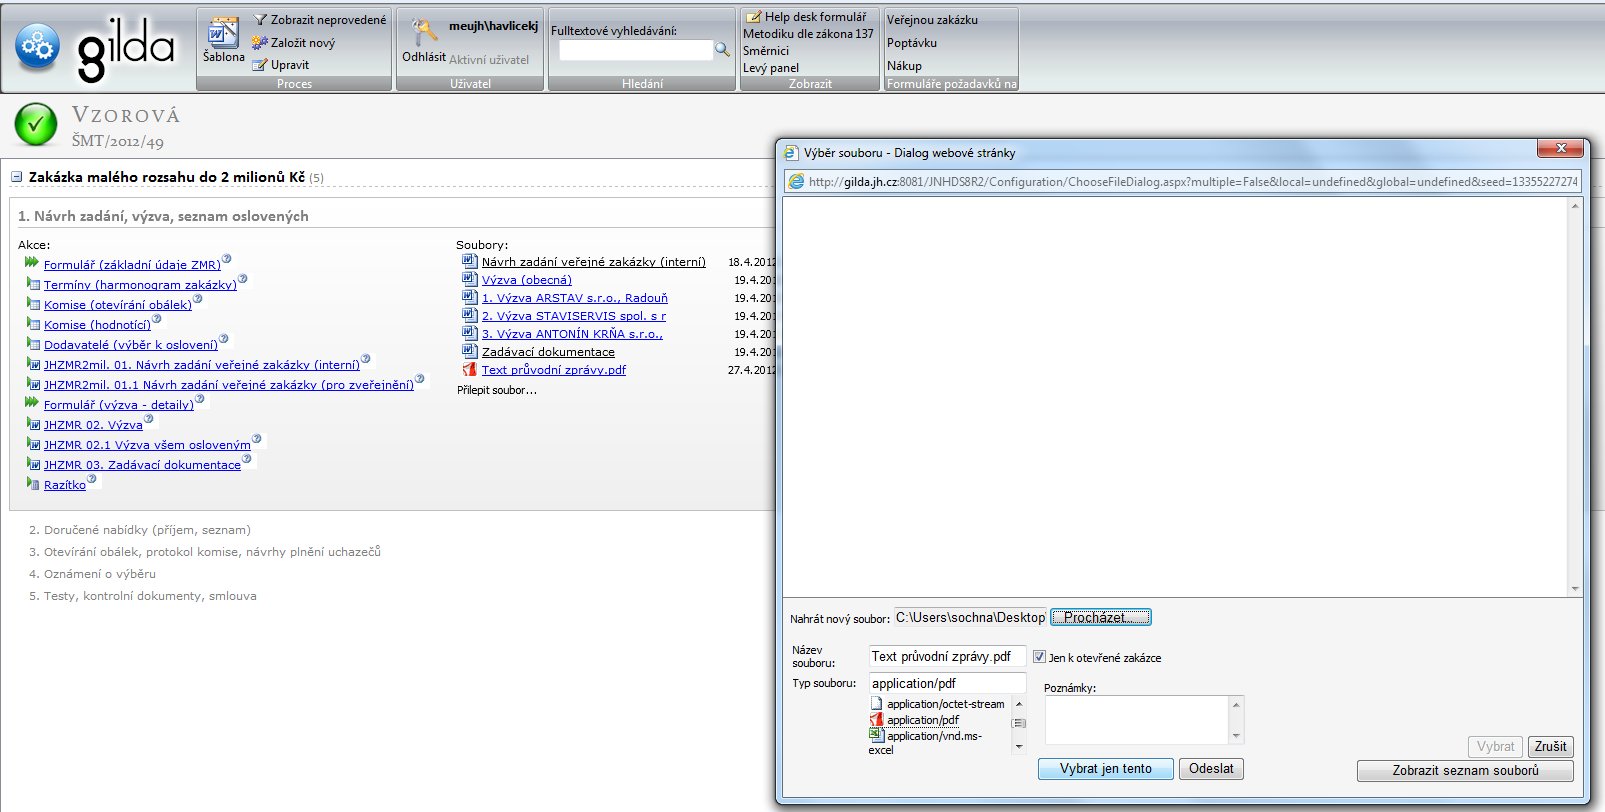Click Word icon before Zadávací dokumentace file
Screen dimensions: 1605x812
(469, 351)
